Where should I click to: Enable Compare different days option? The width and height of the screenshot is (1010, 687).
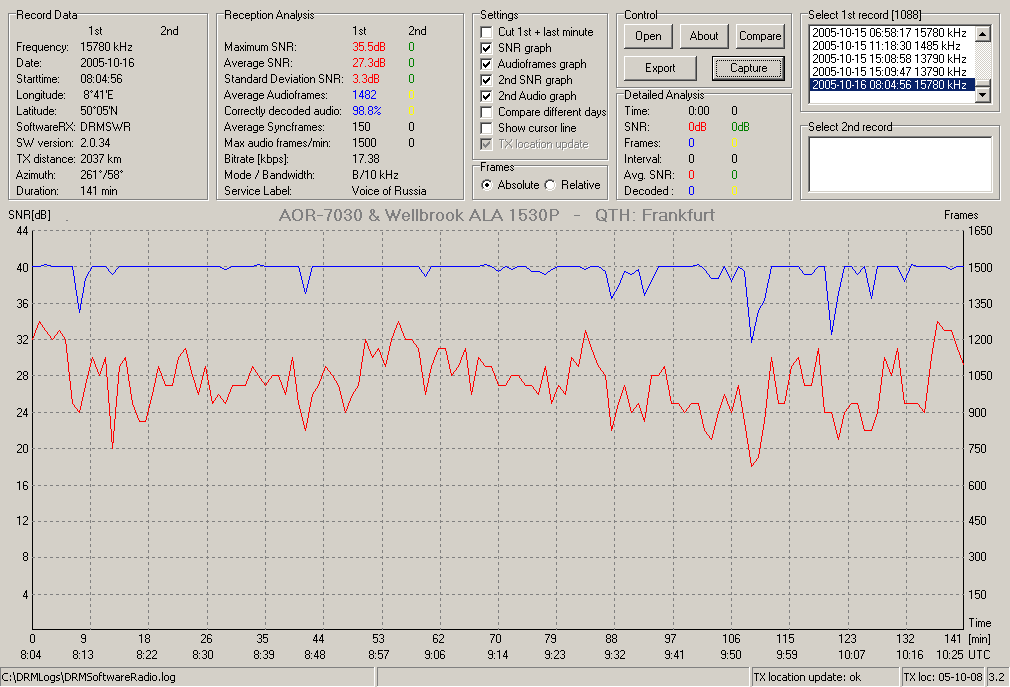486,112
